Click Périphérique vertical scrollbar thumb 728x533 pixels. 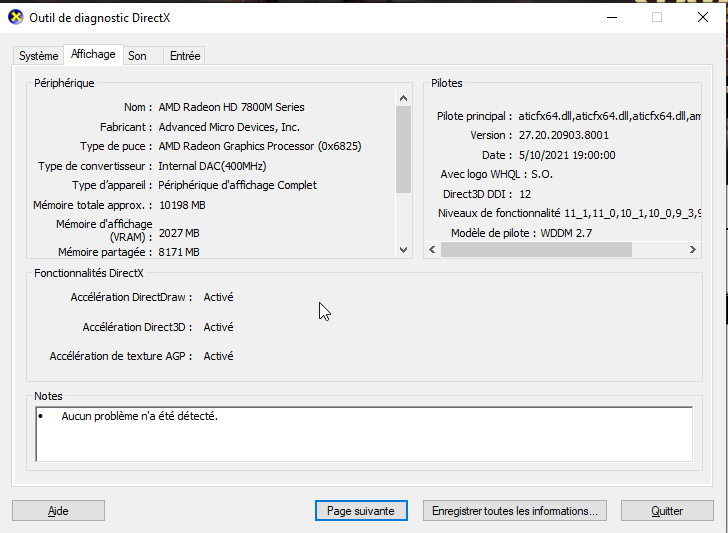pyautogui.click(x=403, y=149)
